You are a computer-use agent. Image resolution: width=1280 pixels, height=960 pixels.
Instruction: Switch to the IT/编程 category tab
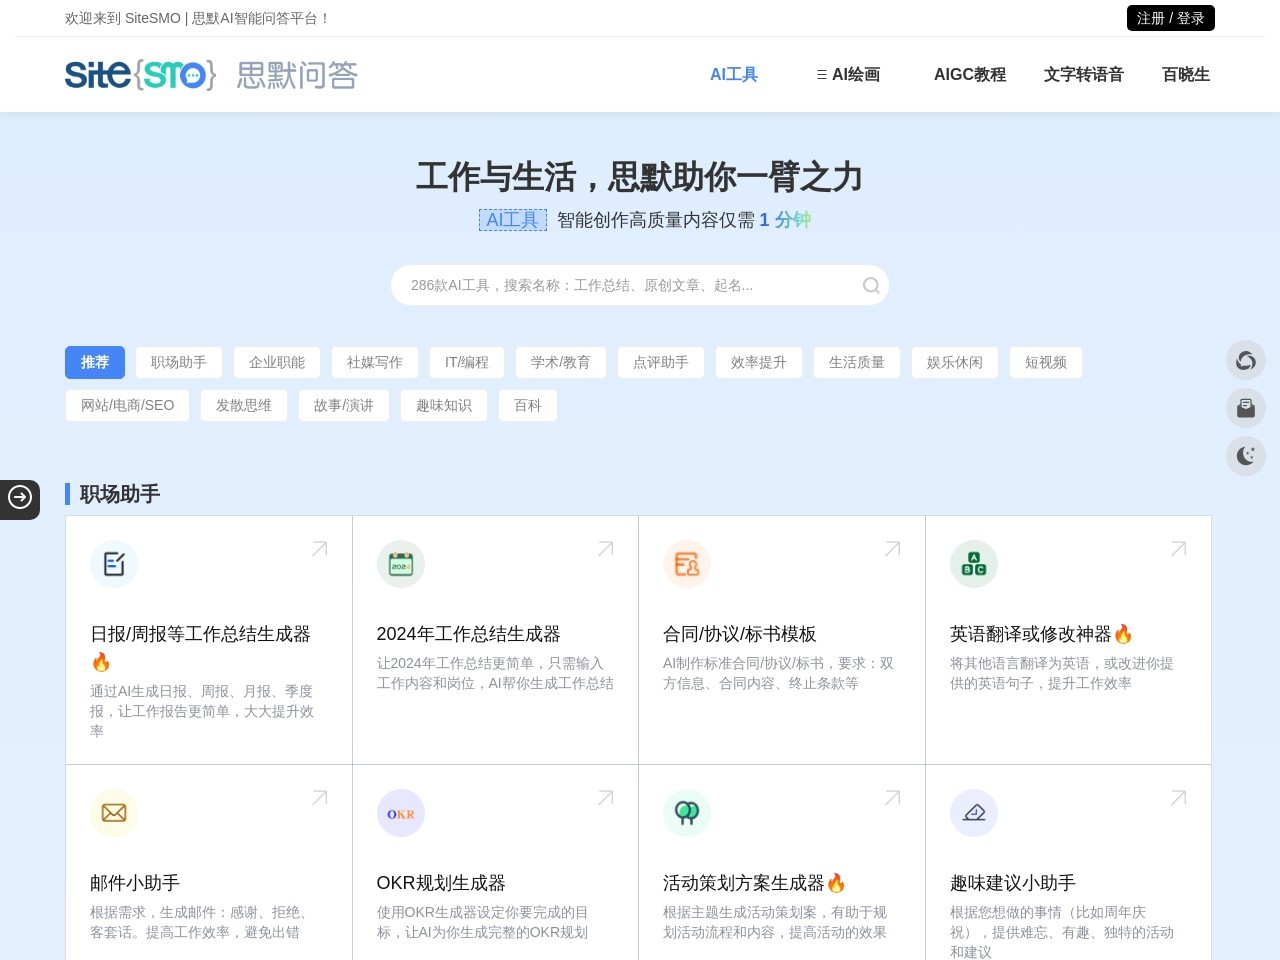(467, 362)
